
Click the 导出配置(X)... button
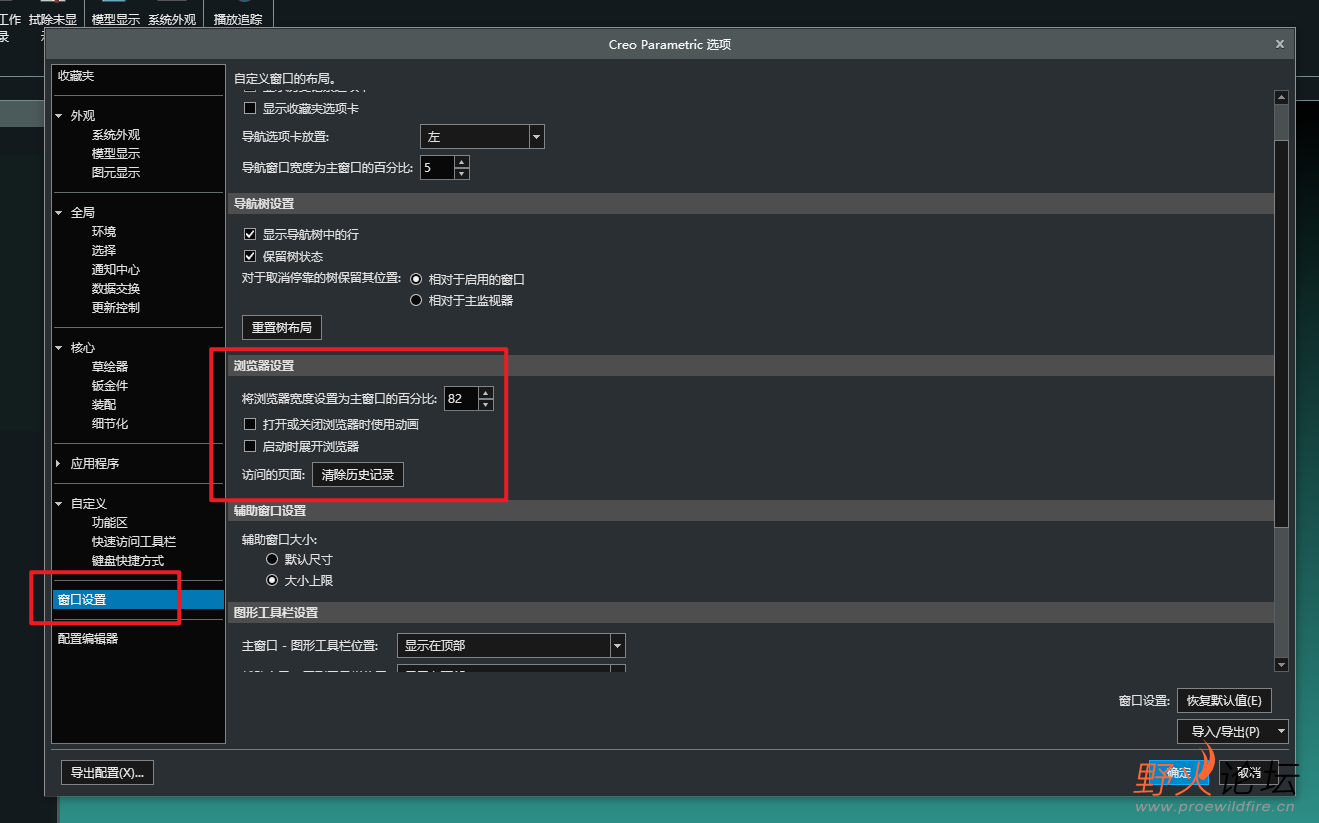tap(107, 772)
